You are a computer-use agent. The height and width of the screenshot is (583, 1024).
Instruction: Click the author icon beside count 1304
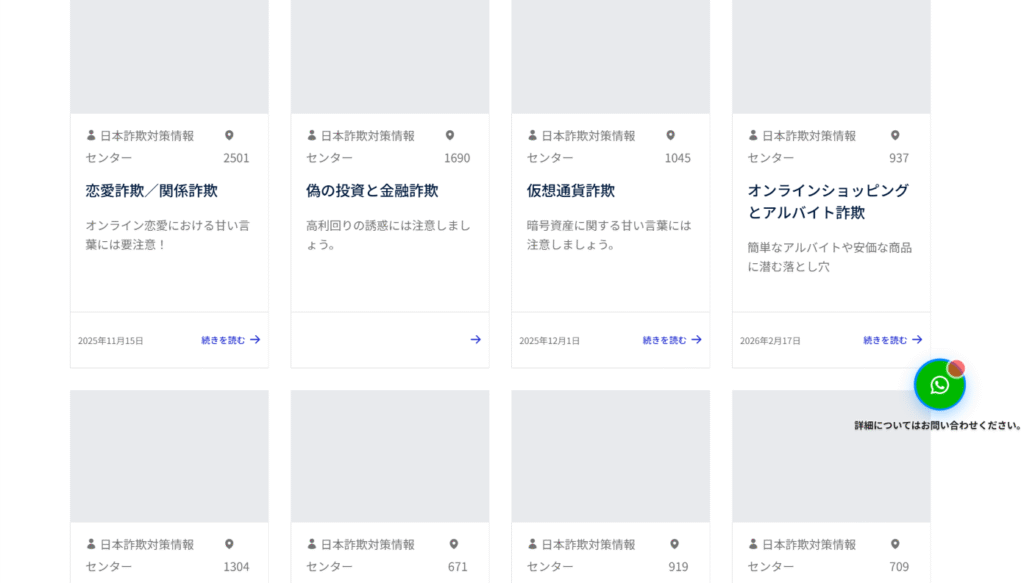coord(91,544)
